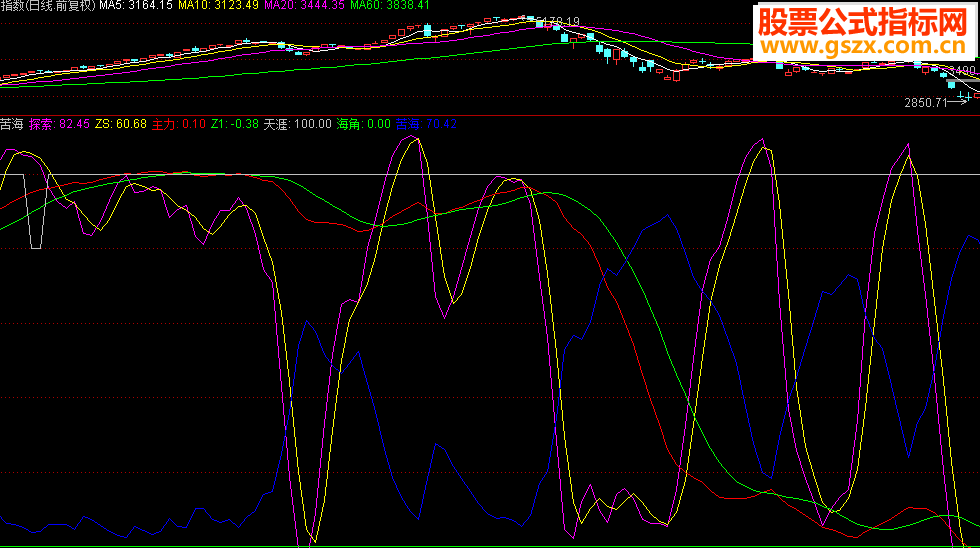Click the 5178.19 high price marker

coord(558,21)
